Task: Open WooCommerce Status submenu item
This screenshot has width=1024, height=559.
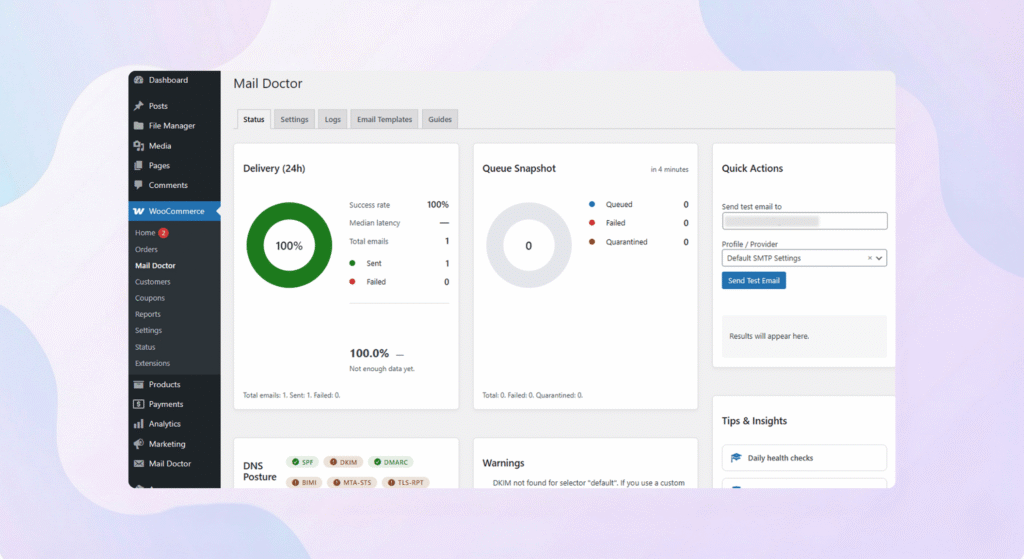Action: coord(145,347)
